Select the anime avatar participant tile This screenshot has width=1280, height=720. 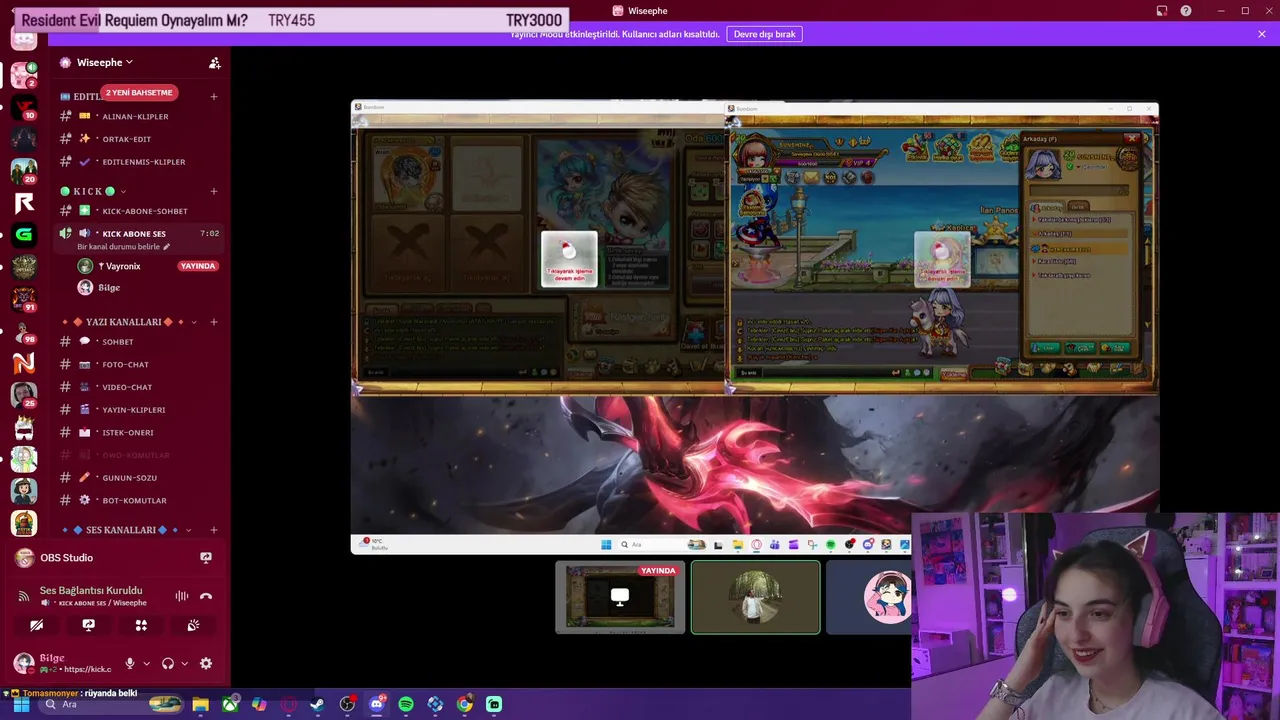point(868,597)
